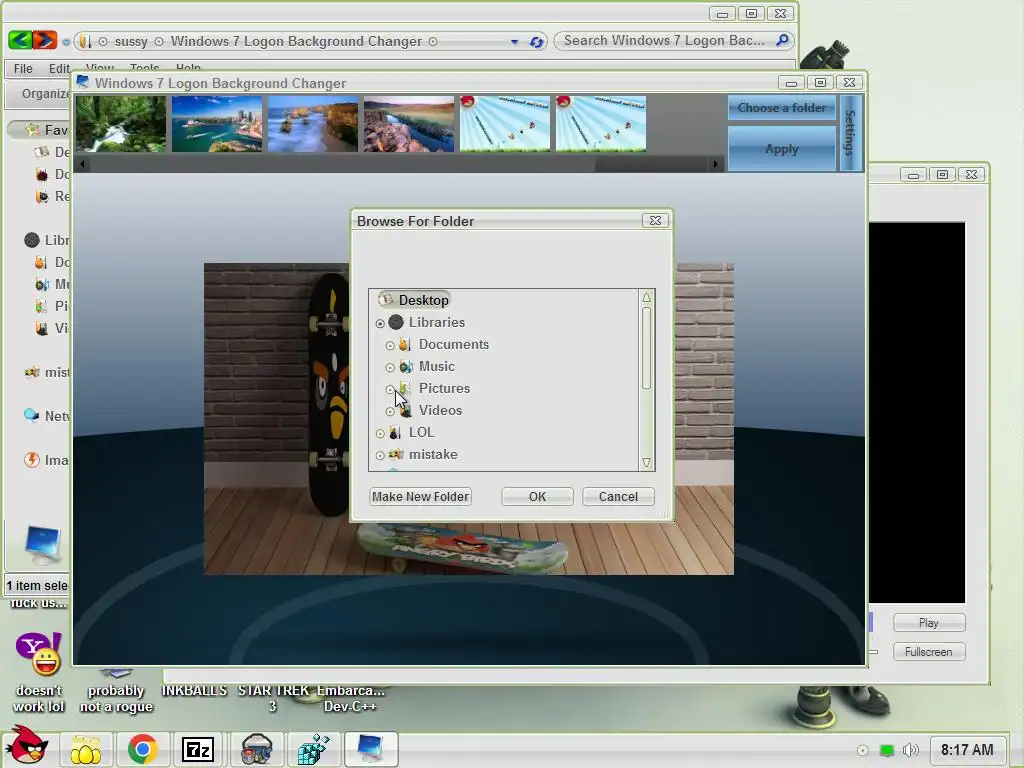The image size is (1024, 768).
Task: Select Videos folder in the tree
Action: click(x=440, y=410)
